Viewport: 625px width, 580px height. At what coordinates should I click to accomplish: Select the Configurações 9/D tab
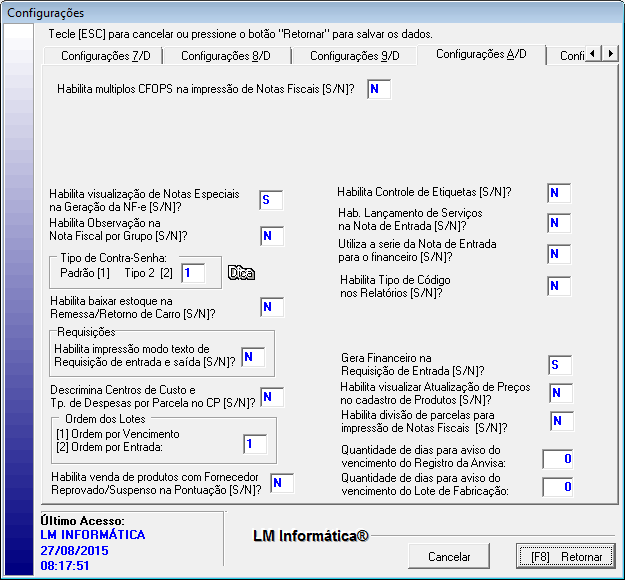point(354,56)
